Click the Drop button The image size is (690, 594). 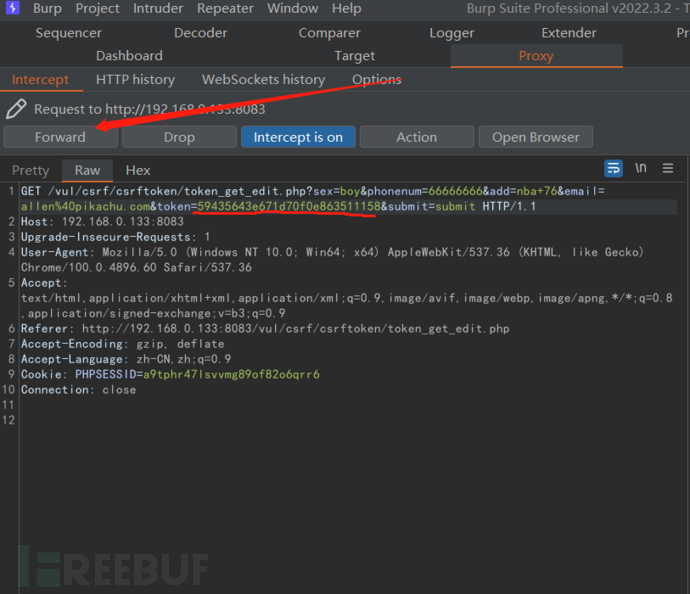click(179, 137)
